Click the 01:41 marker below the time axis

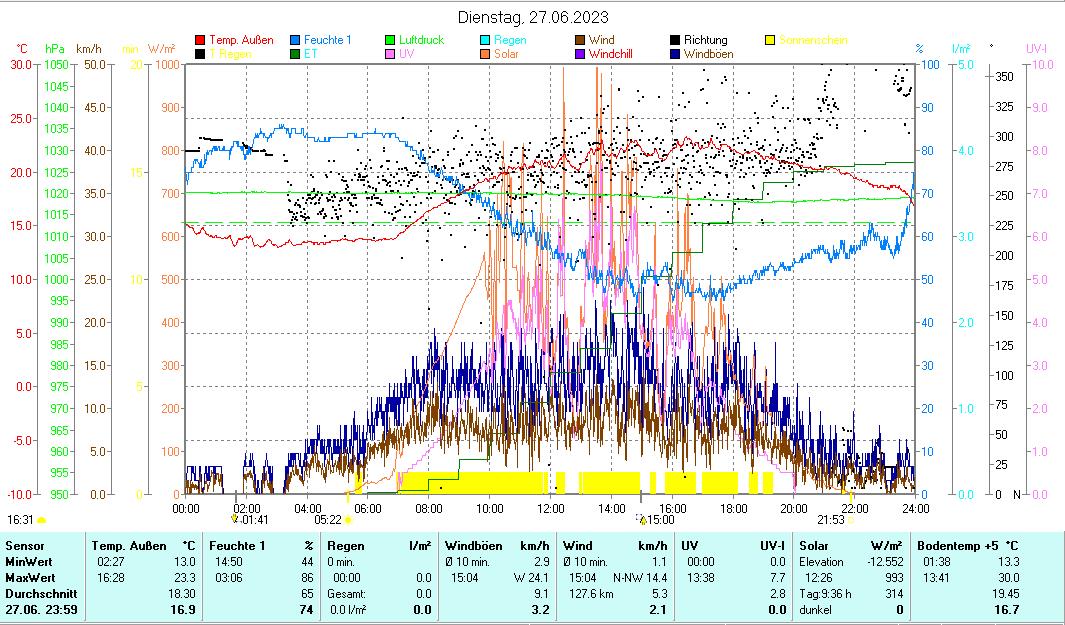point(254,519)
